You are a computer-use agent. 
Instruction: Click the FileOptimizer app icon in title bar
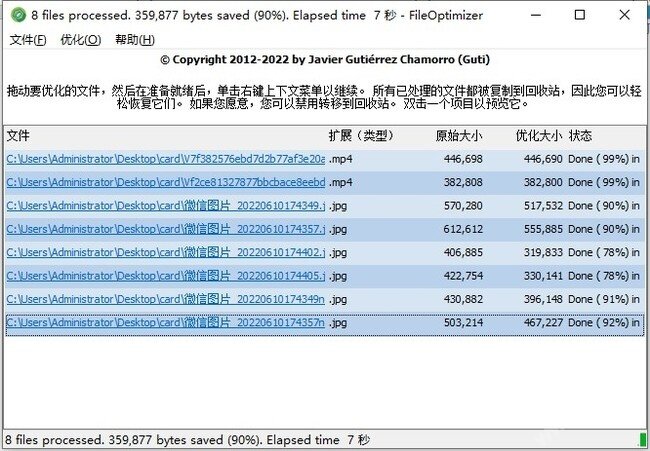coord(18,15)
